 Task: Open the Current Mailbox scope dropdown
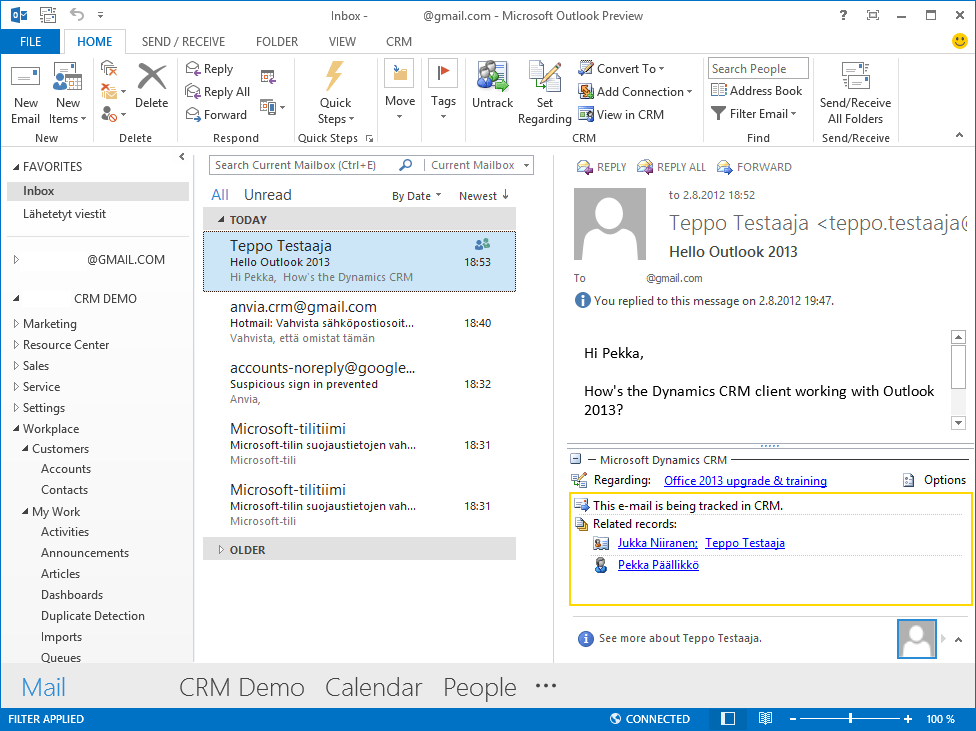coord(526,165)
